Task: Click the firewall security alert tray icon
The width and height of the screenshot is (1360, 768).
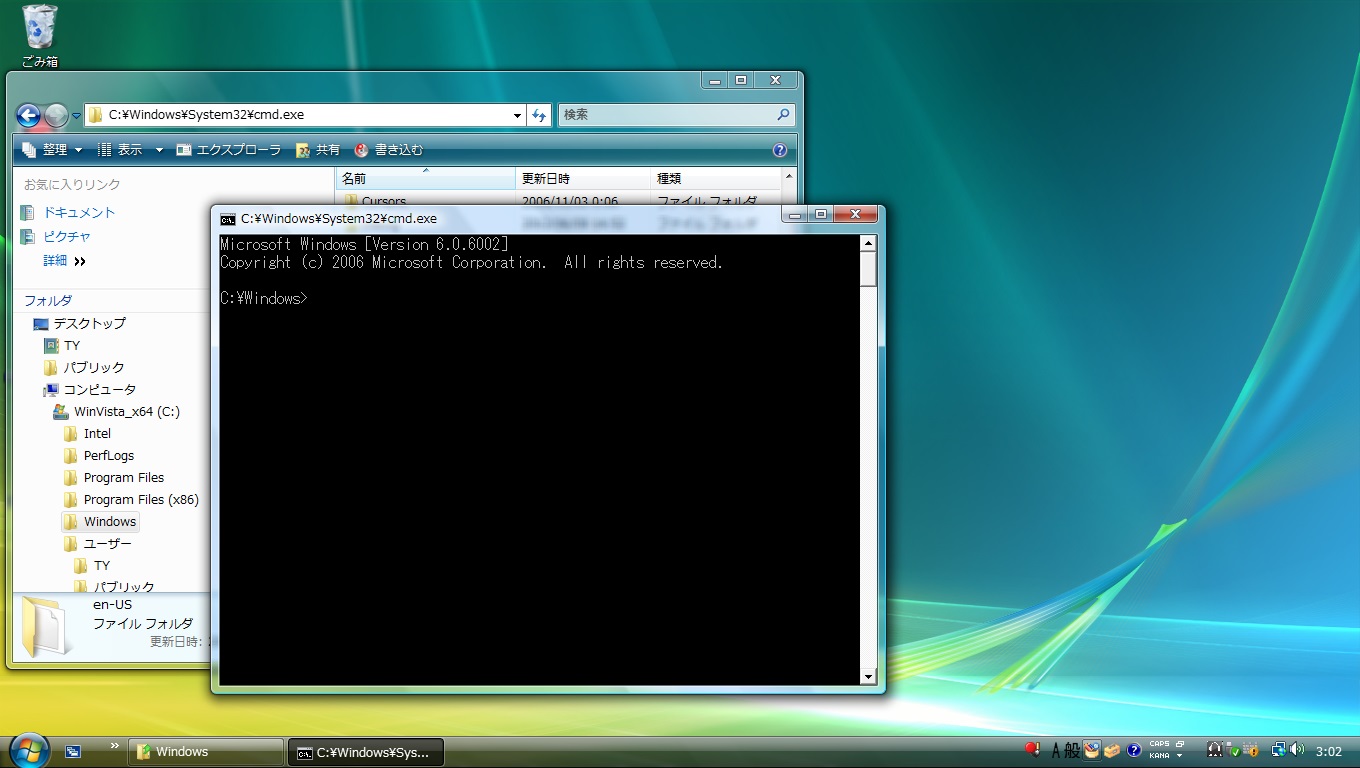Action: [1252, 751]
